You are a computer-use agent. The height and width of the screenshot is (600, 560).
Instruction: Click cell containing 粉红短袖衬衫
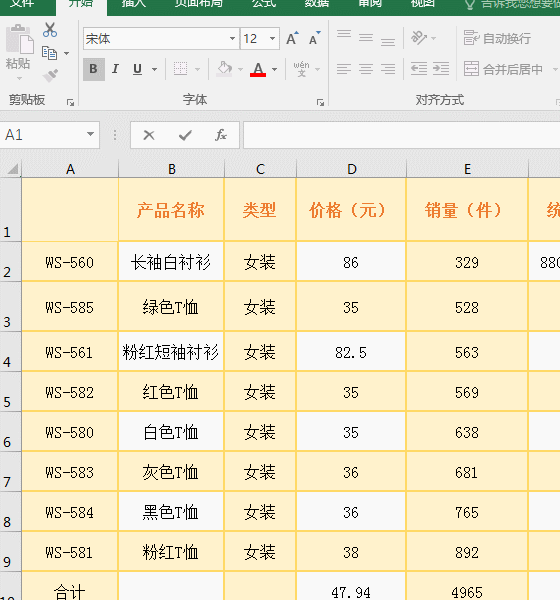pyautogui.click(x=171, y=352)
